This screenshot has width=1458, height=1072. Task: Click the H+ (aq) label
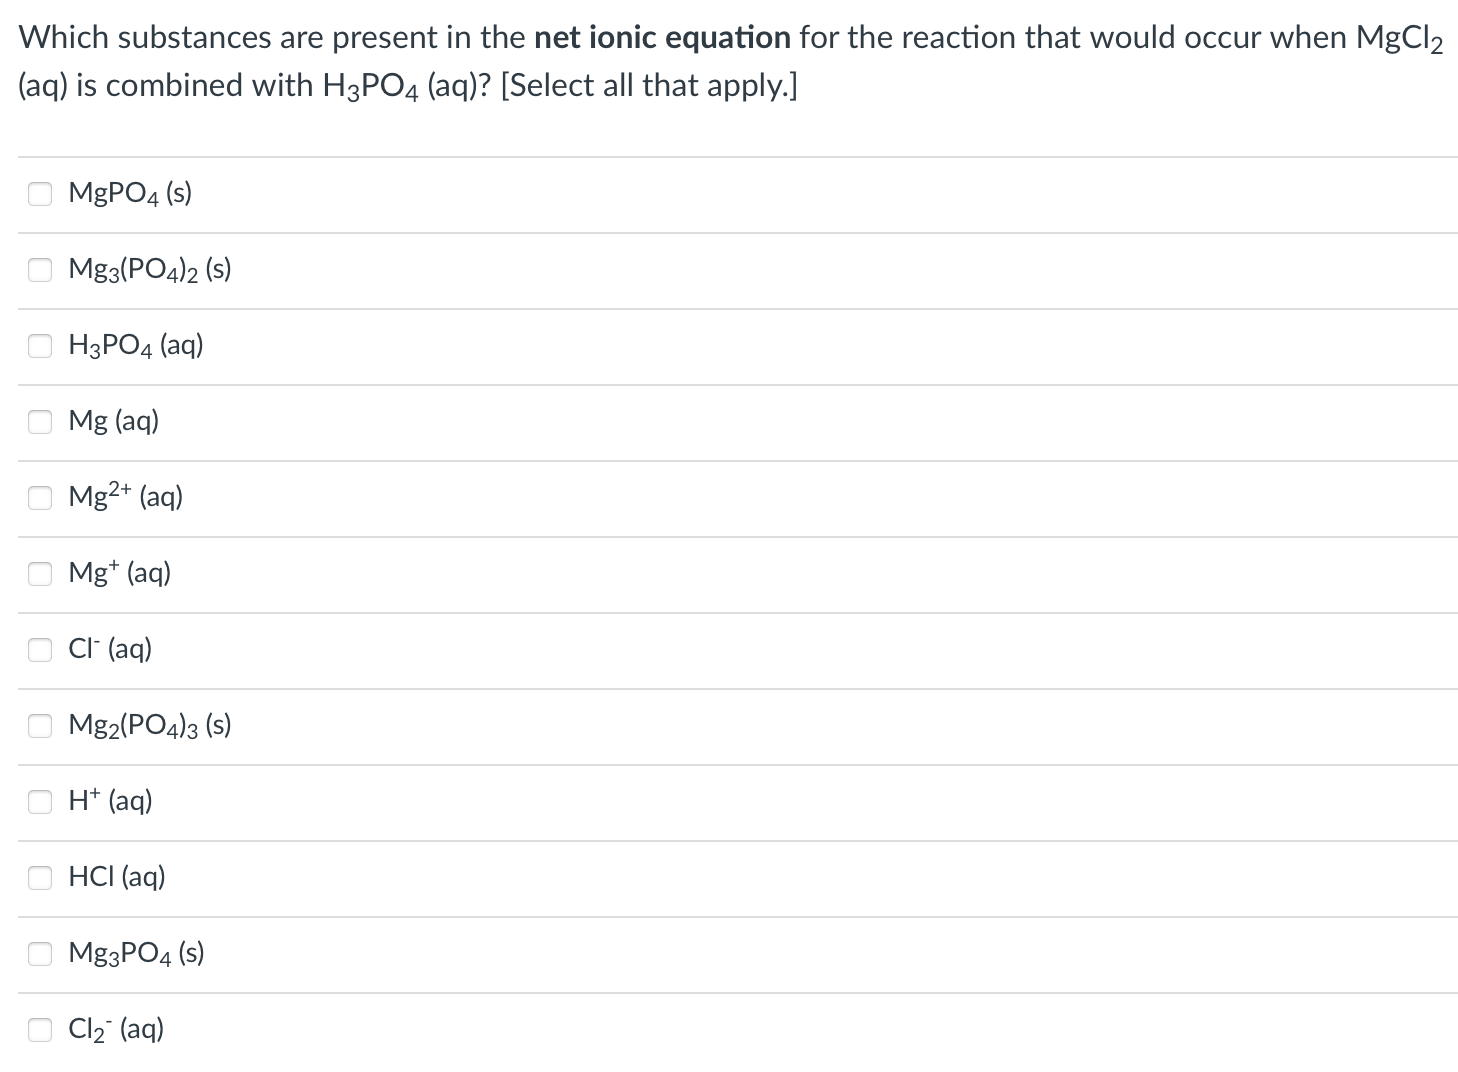110,801
